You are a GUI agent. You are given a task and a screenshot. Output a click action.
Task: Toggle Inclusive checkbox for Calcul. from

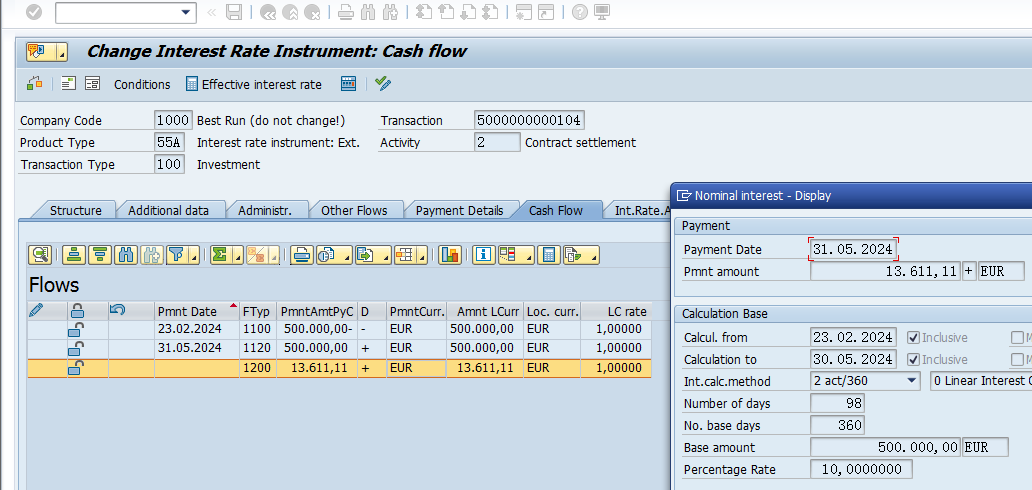(x=913, y=337)
